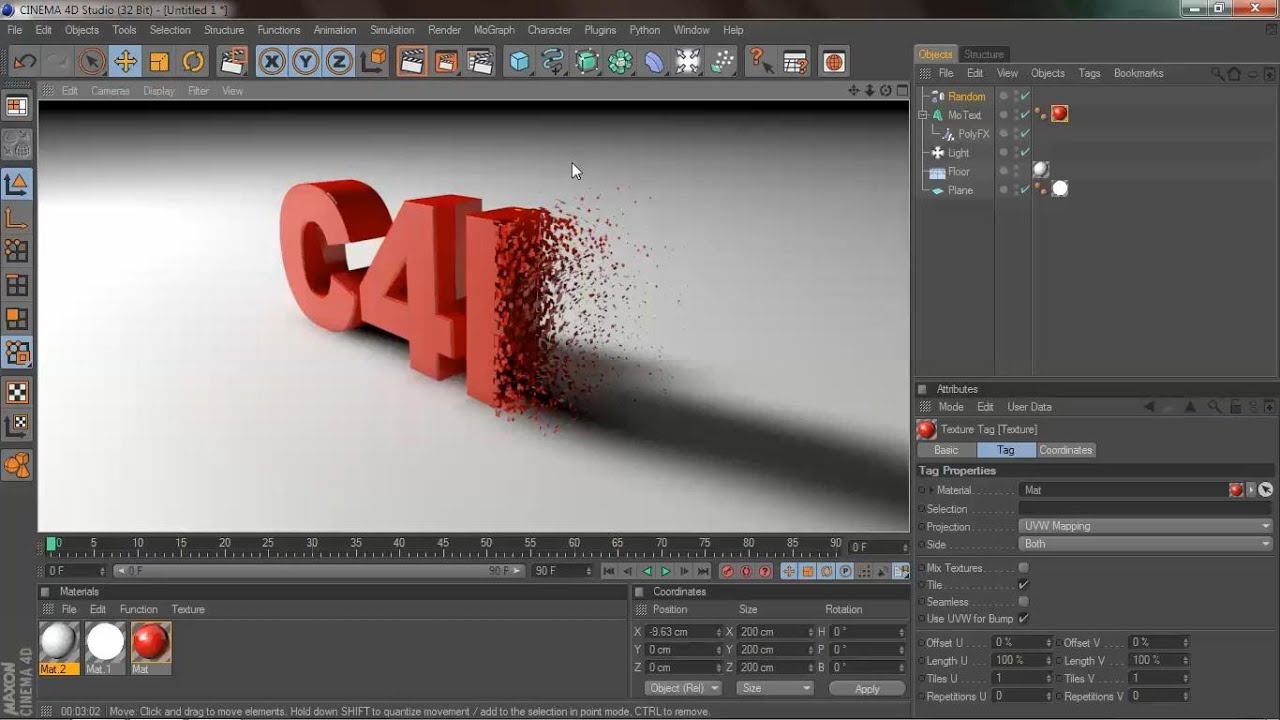
Task: Select the red Mat material swatch
Action: click(151, 643)
